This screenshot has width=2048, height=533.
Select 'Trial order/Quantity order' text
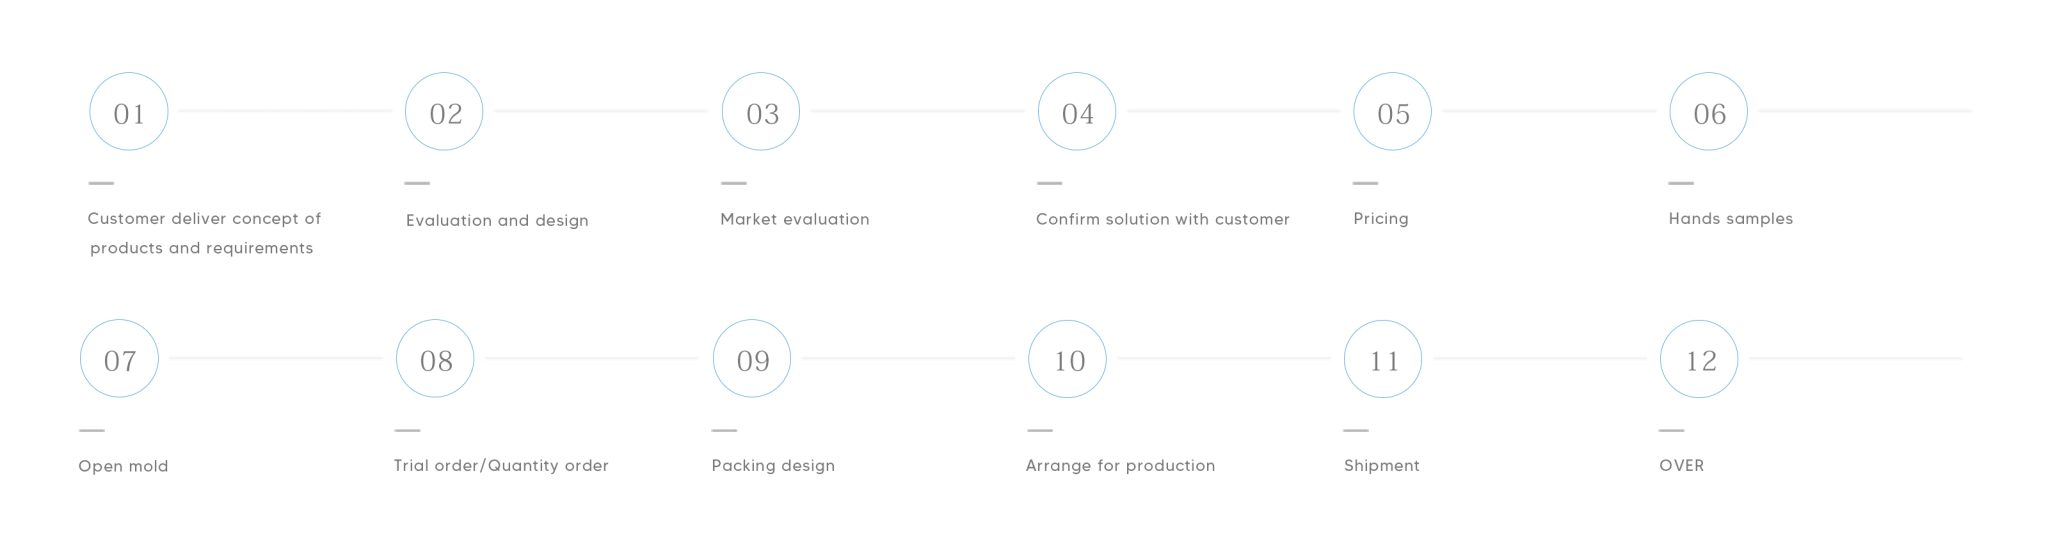pyautogui.click(x=501, y=466)
